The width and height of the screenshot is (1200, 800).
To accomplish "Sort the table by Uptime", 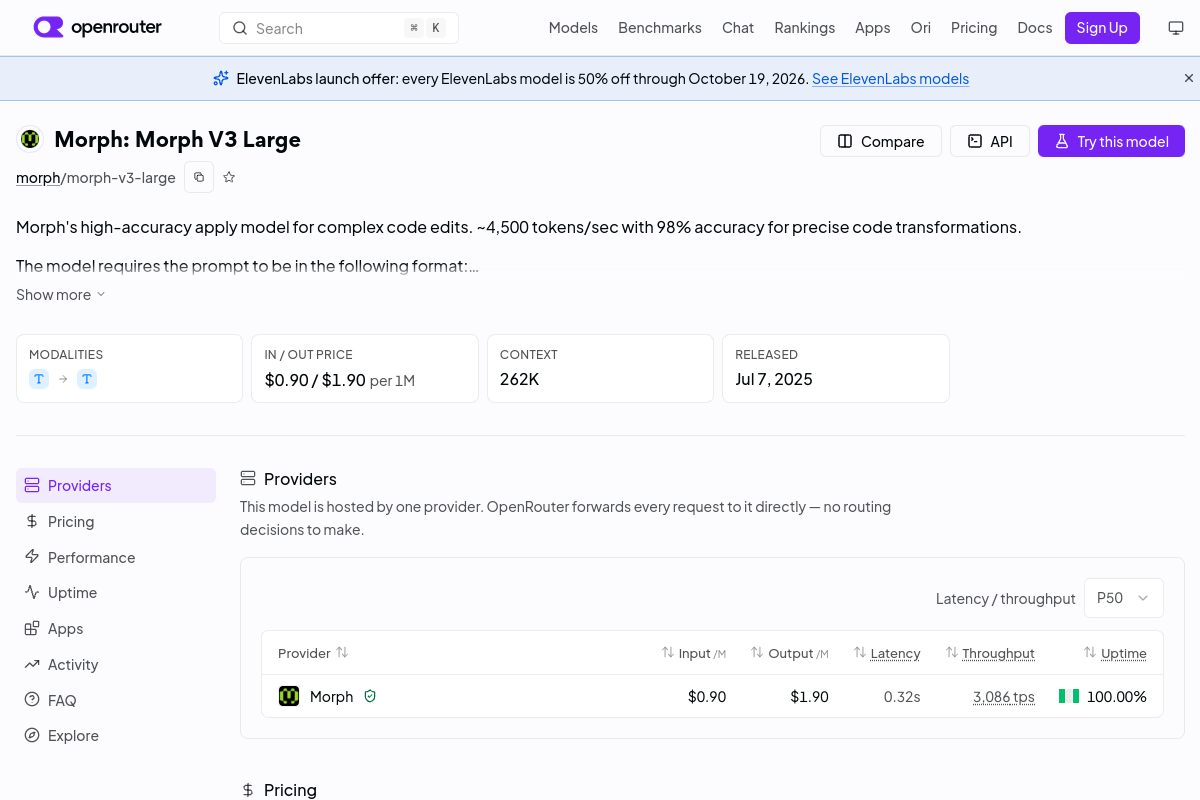I will [1115, 653].
